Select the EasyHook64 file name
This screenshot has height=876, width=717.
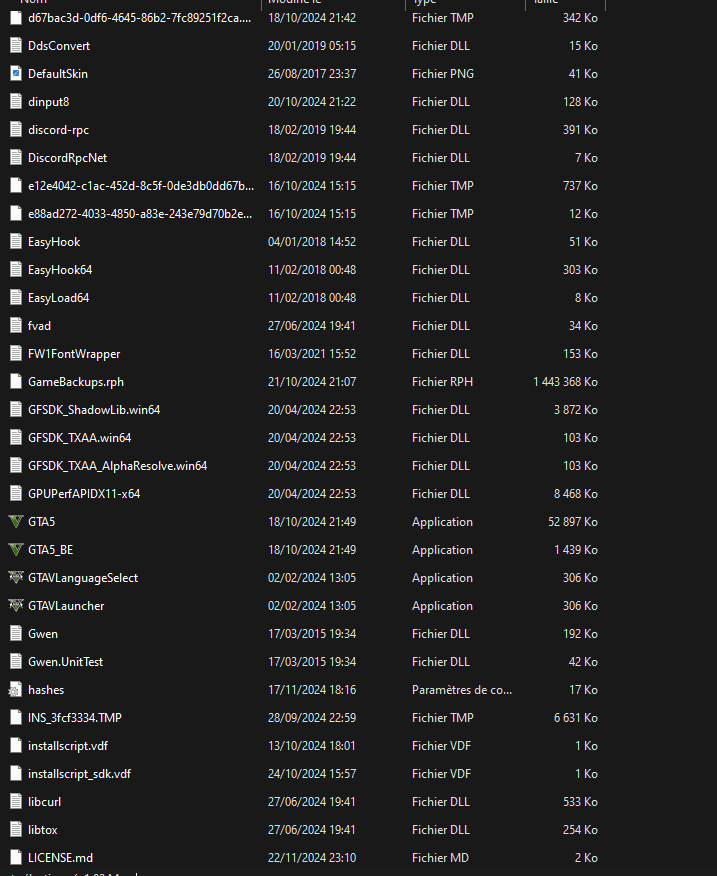click(60, 270)
